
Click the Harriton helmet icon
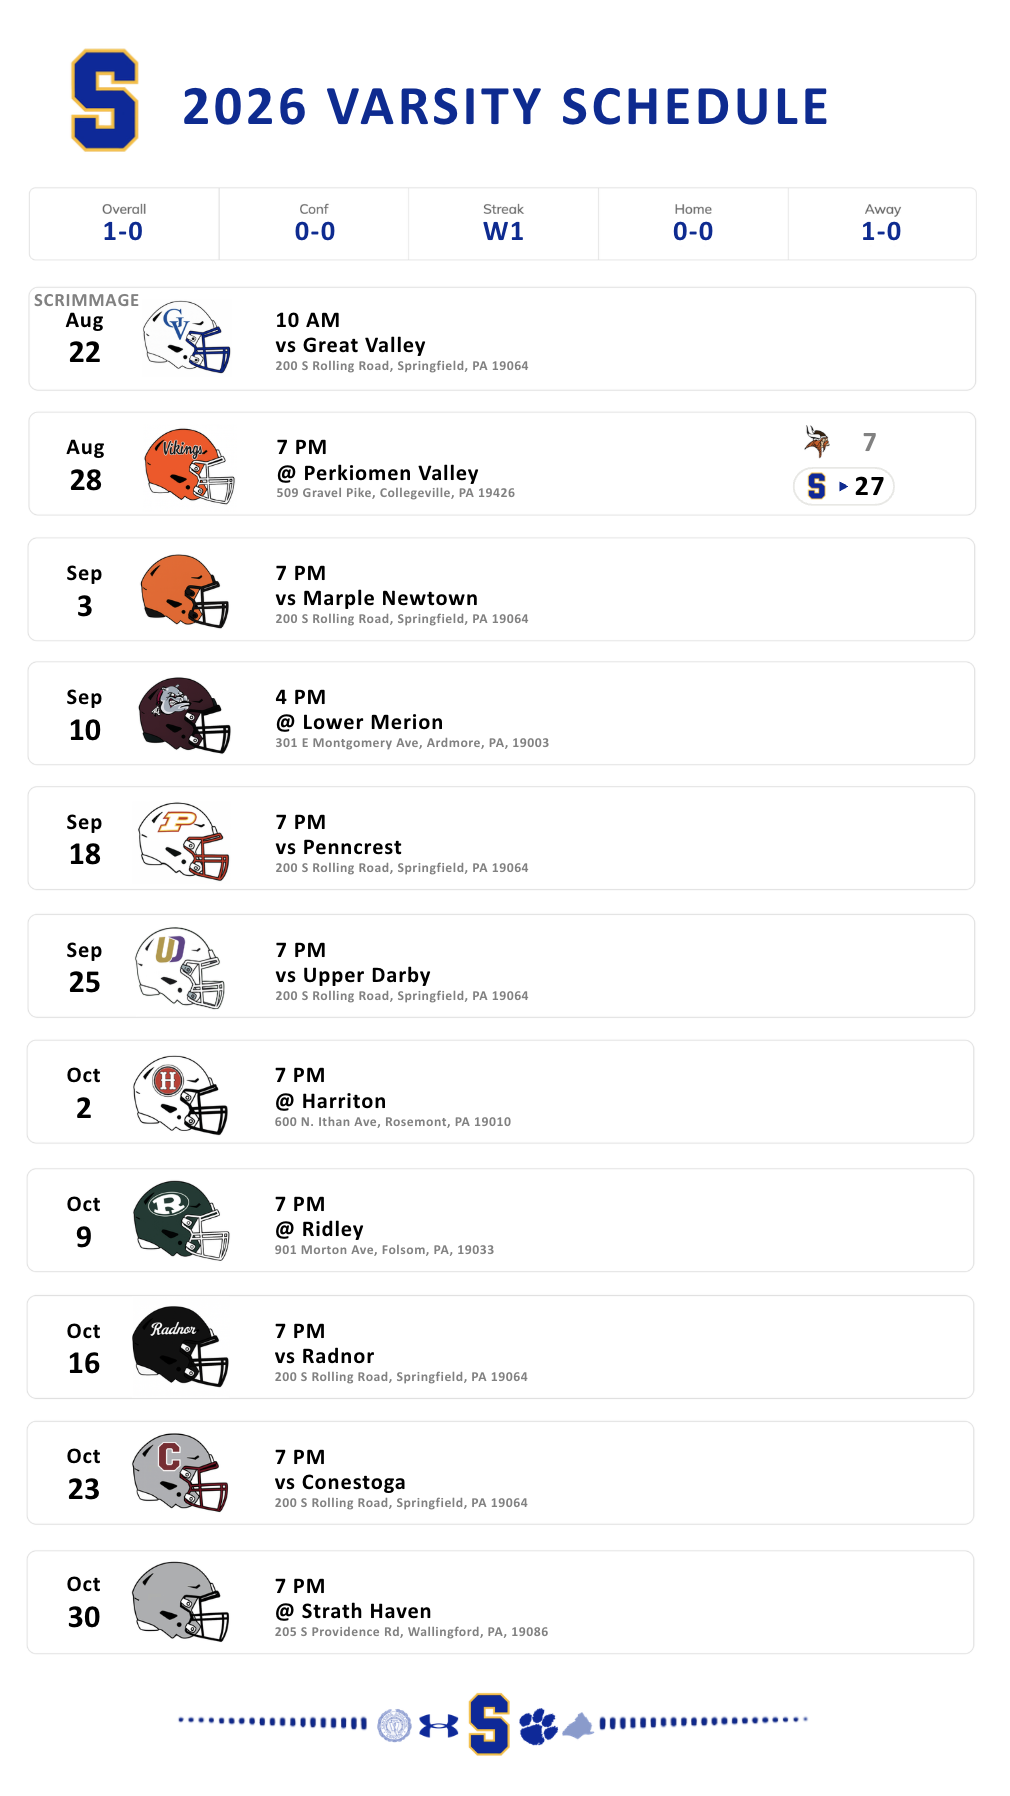pyautogui.click(x=181, y=1094)
